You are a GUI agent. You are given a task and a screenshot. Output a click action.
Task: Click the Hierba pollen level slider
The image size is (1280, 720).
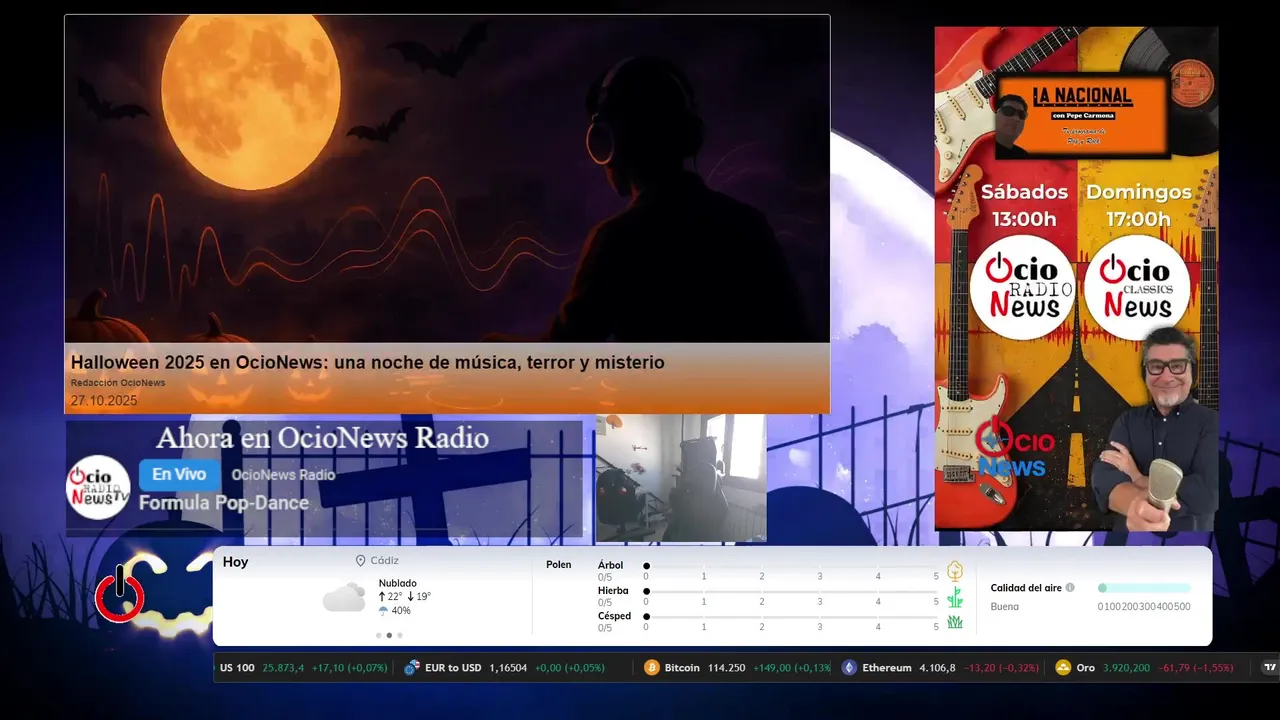pos(791,591)
